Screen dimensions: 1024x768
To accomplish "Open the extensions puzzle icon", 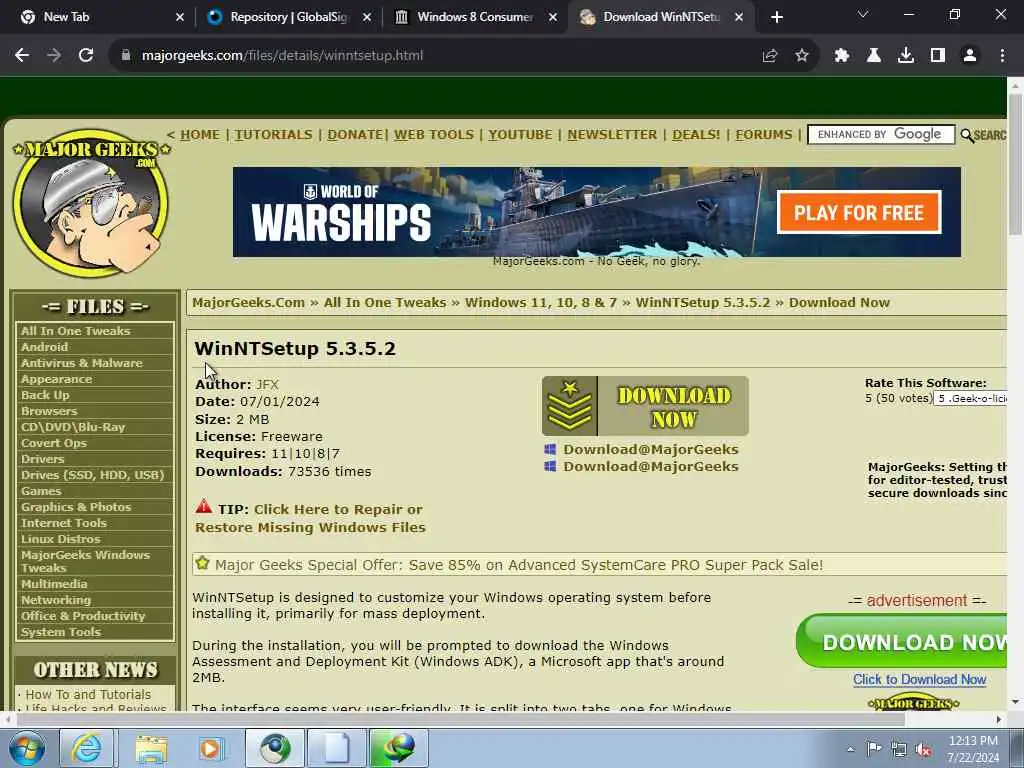I will pos(842,56).
